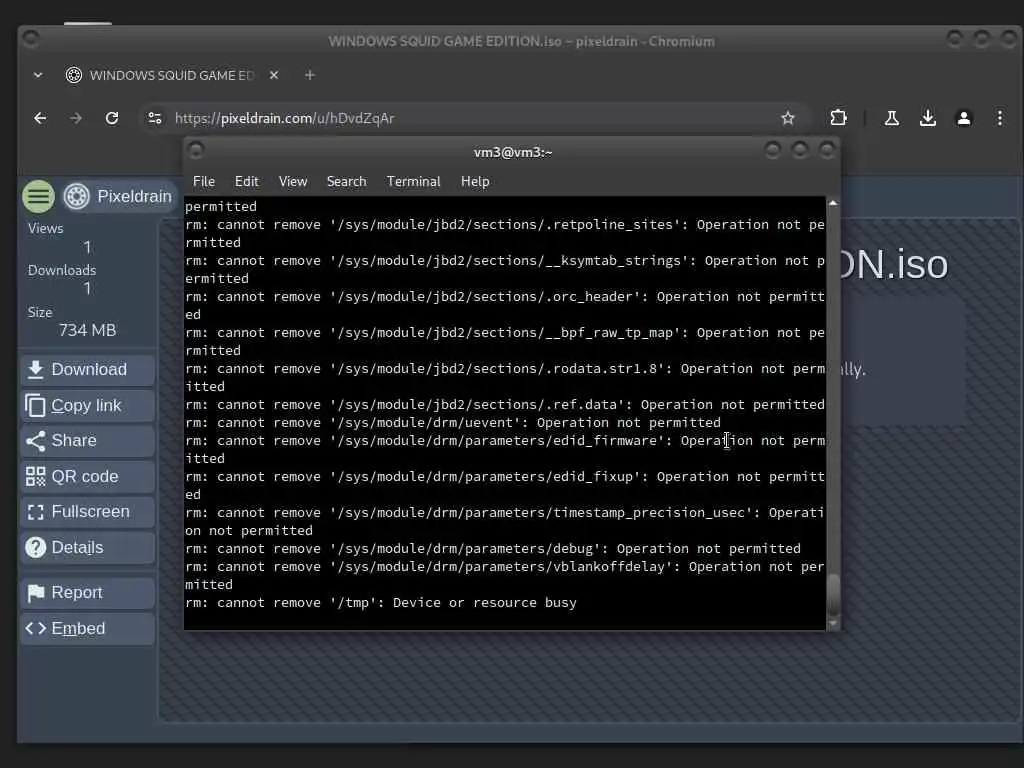
Task: Click the drm/parameters/debug error line
Action: click(x=492, y=549)
